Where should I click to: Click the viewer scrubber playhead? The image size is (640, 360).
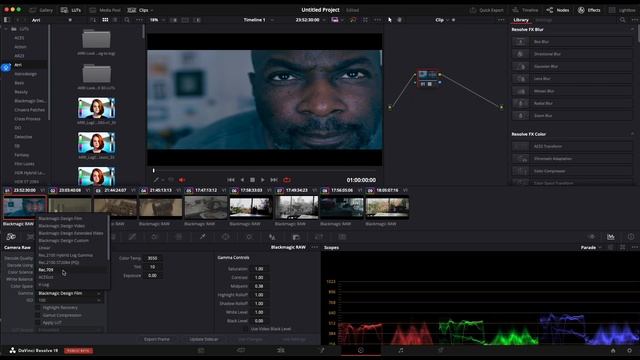(x=153, y=171)
